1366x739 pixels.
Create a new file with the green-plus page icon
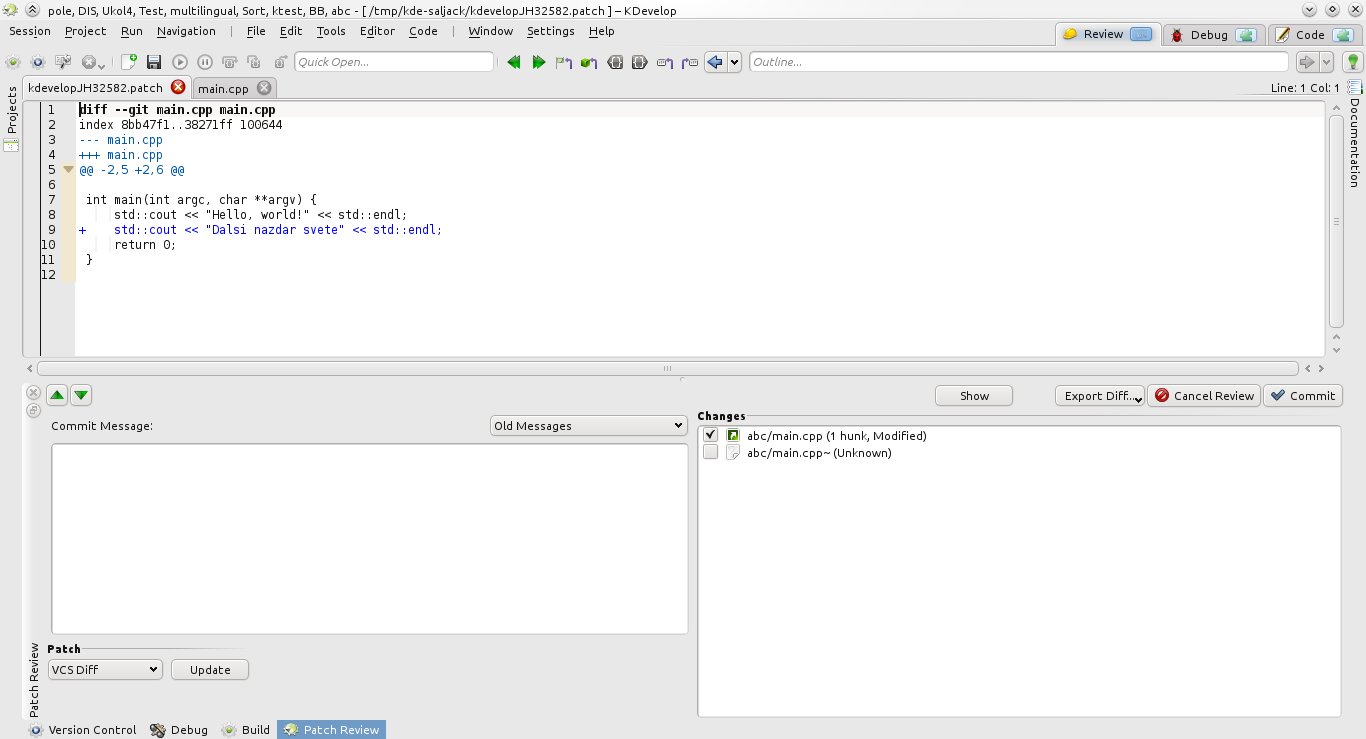(x=129, y=62)
